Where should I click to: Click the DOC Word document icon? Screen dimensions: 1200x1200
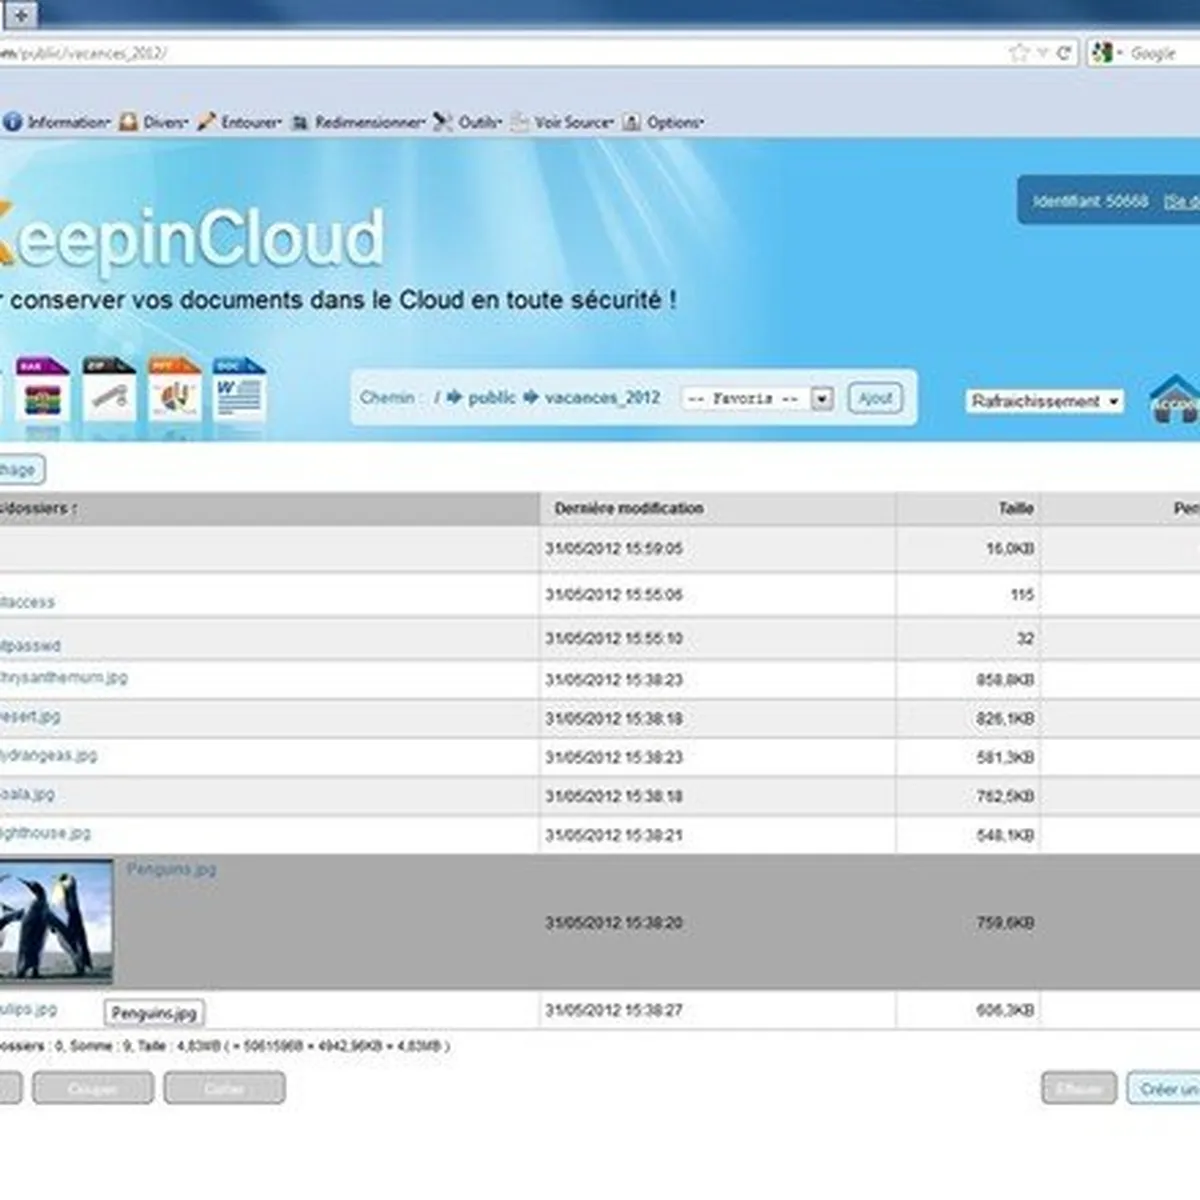tap(239, 392)
